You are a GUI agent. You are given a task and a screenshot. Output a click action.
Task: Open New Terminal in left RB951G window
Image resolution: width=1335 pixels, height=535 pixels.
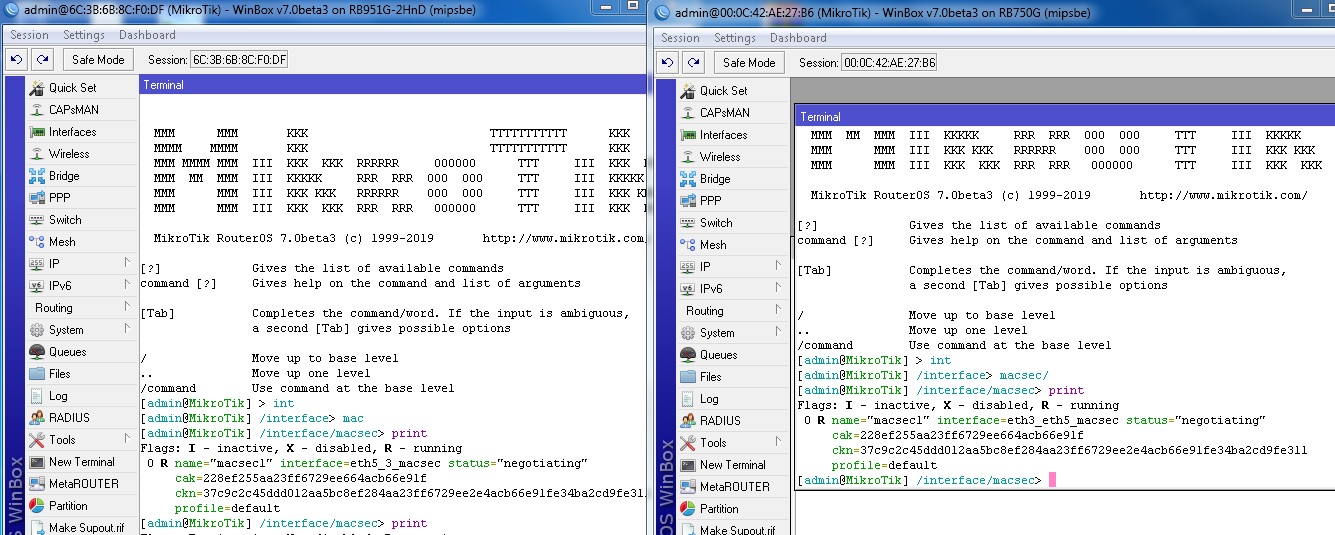(81, 462)
